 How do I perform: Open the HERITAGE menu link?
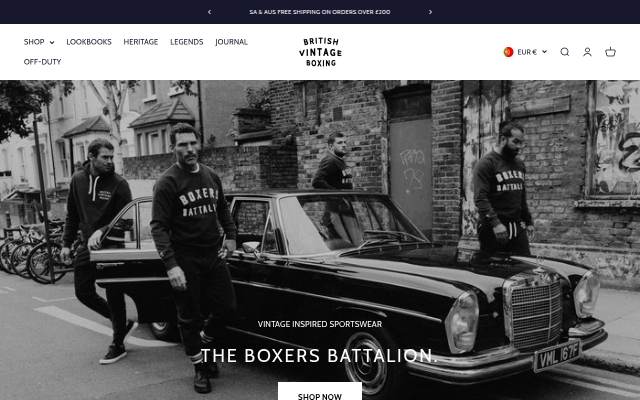coord(141,42)
